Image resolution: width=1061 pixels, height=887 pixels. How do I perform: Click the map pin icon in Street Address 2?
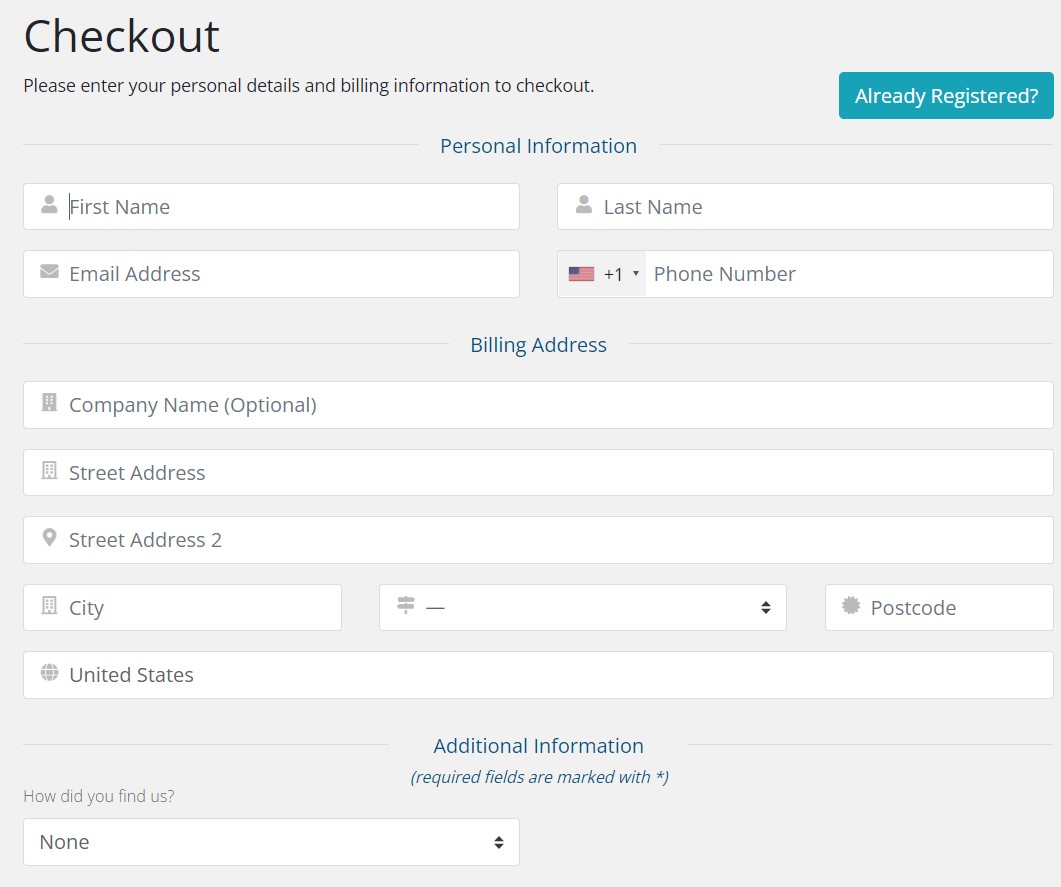pos(49,538)
